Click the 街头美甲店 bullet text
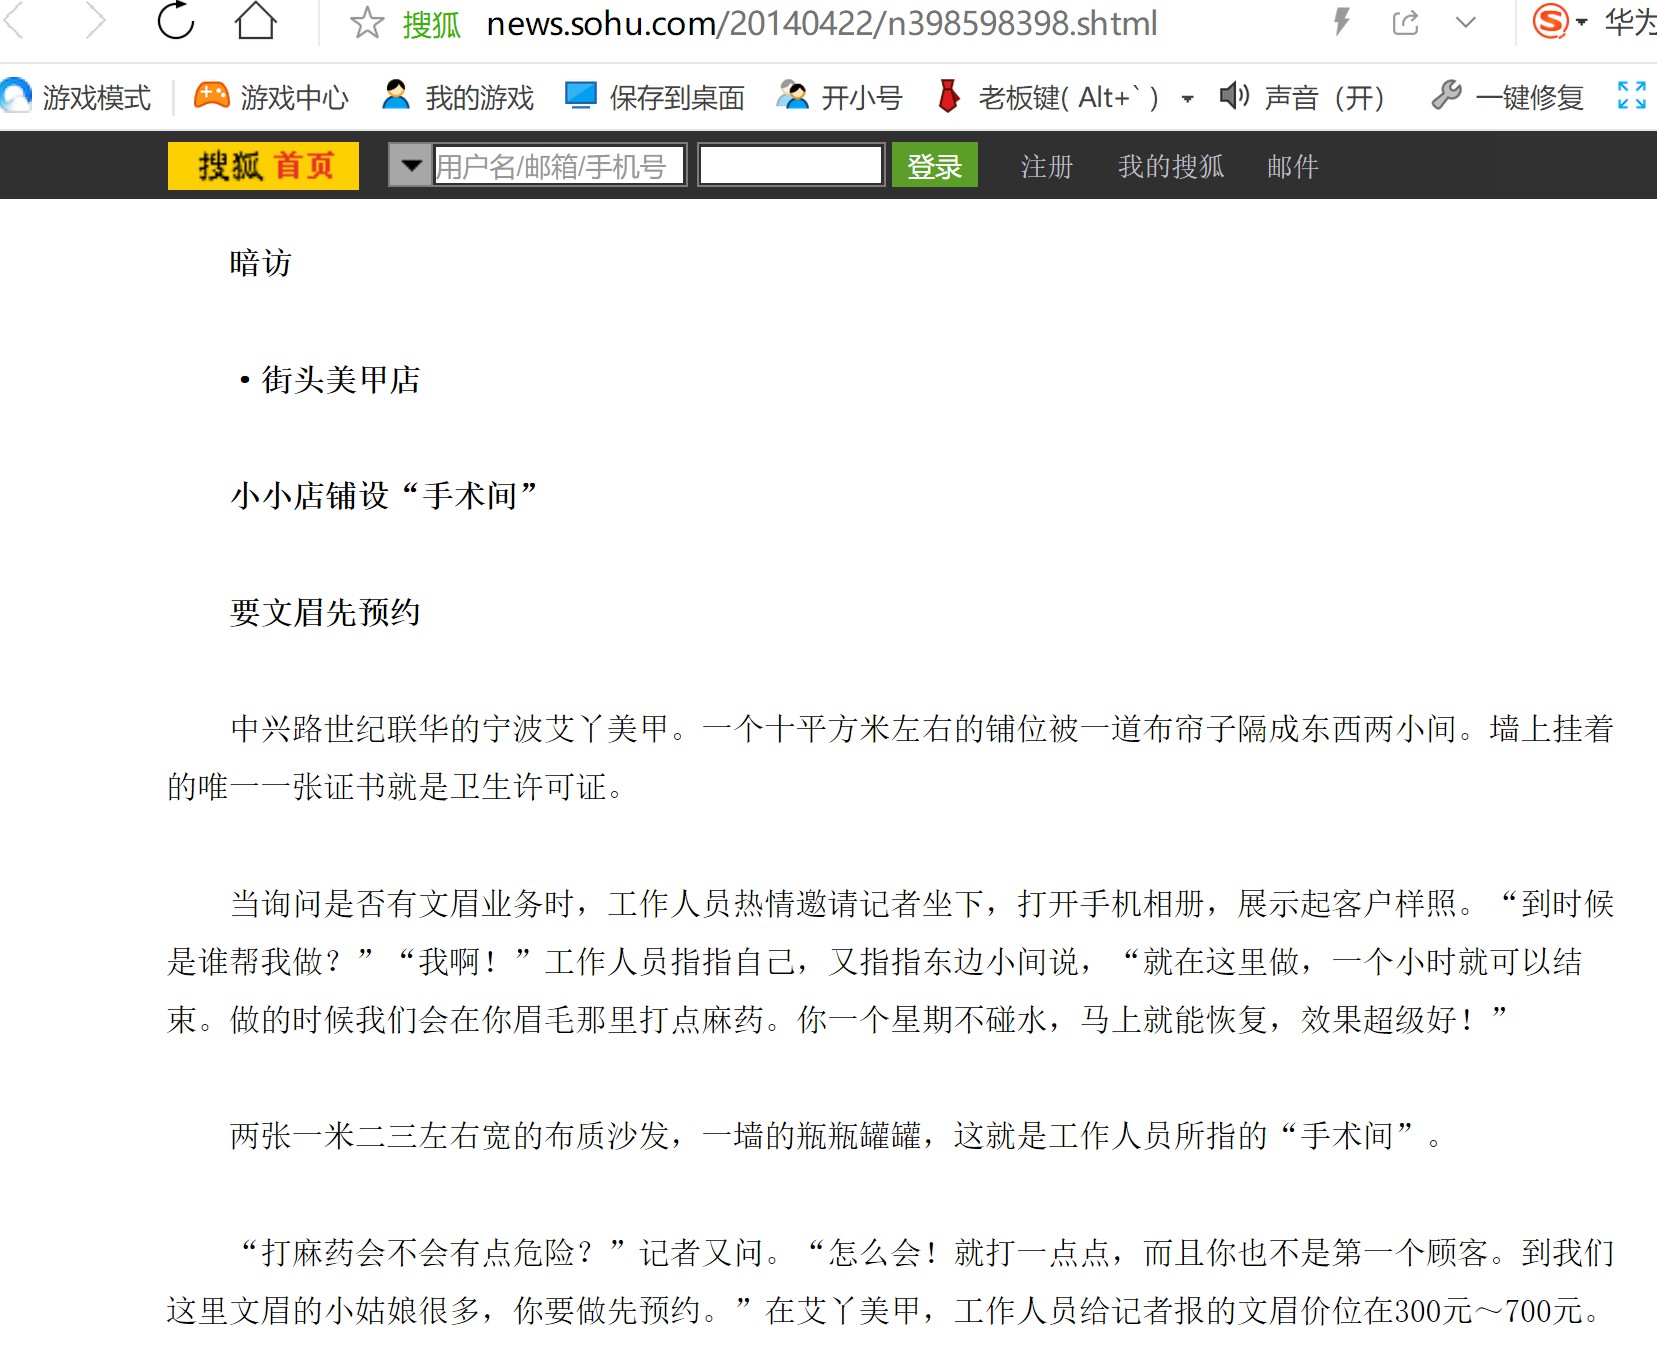Image resolution: width=1657 pixels, height=1367 pixels. coord(330,379)
